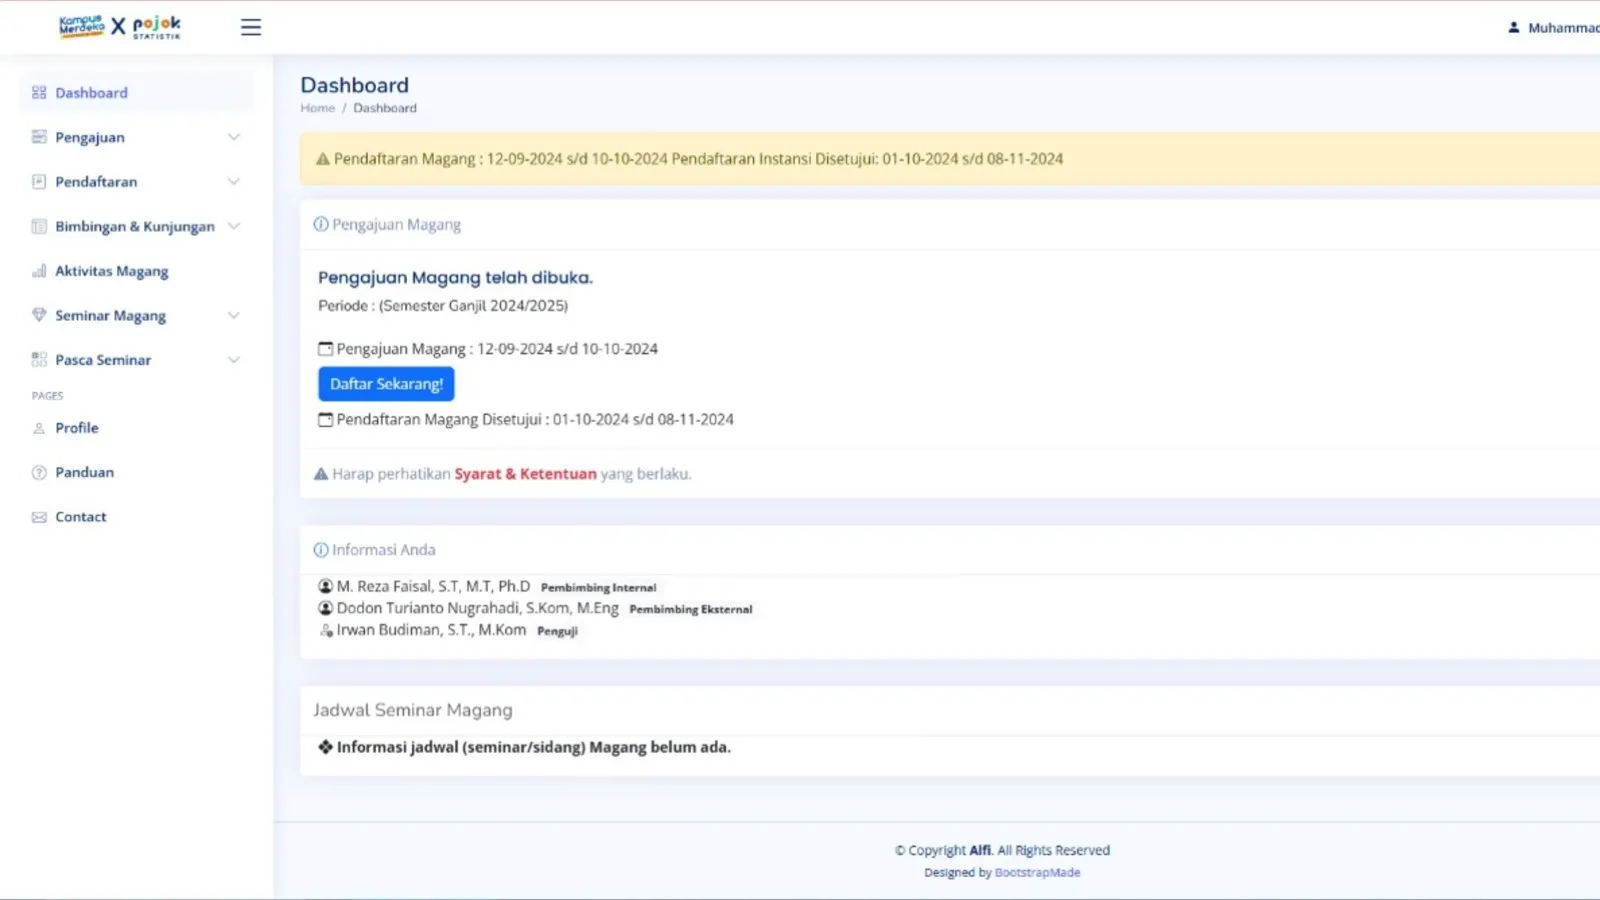
Task: Click the Jadwal Seminar Magang heading
Action: [413, 710]
